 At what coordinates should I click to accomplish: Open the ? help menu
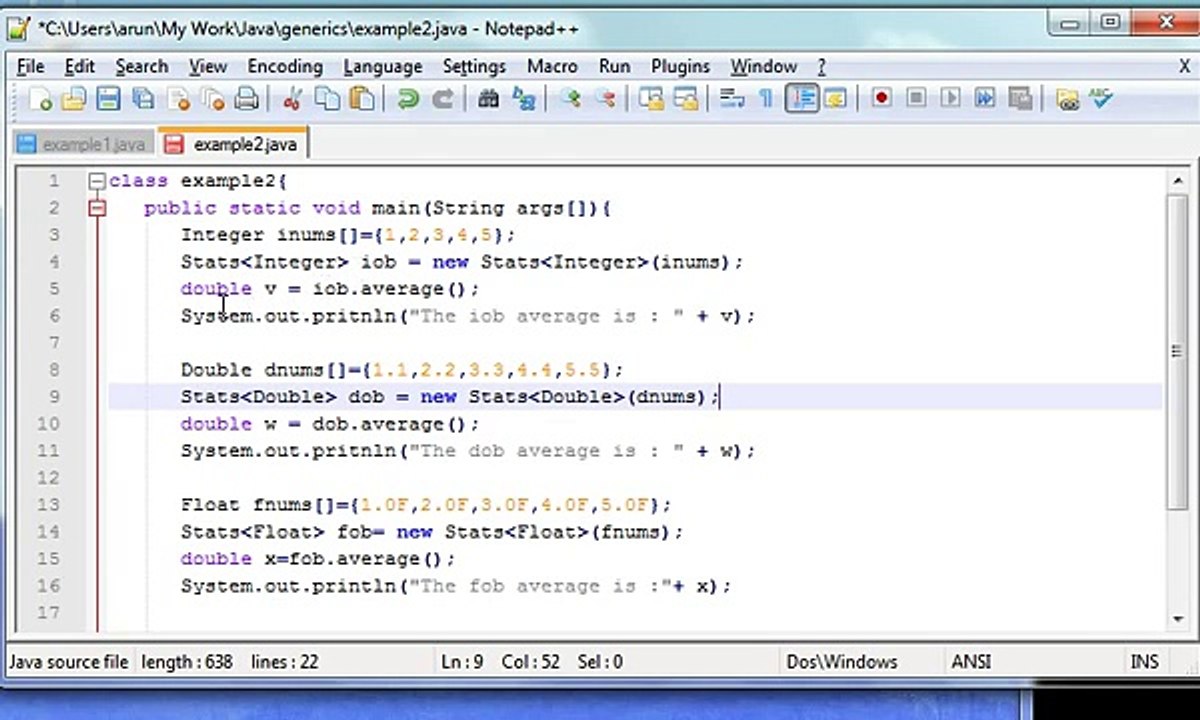point(822,66)
